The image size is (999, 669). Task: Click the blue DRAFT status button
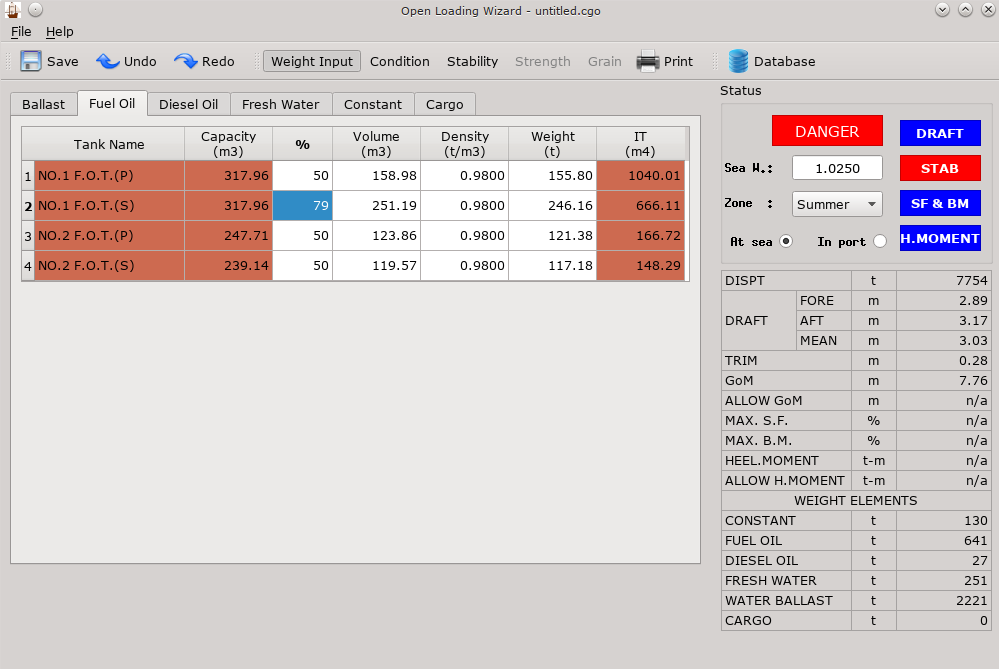[940, 133]
